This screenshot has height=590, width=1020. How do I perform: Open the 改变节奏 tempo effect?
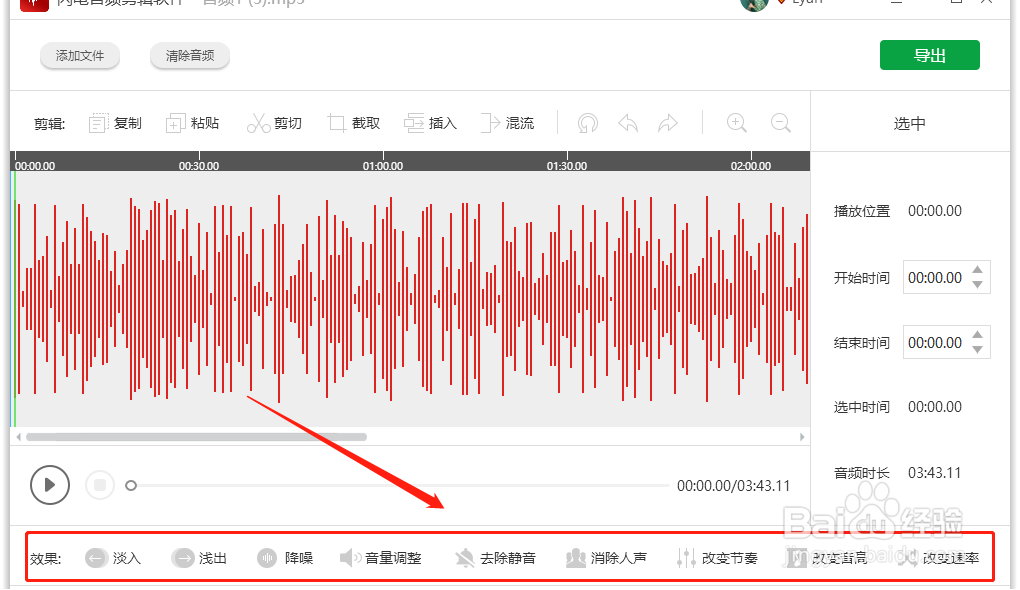(x=717, y=558)
